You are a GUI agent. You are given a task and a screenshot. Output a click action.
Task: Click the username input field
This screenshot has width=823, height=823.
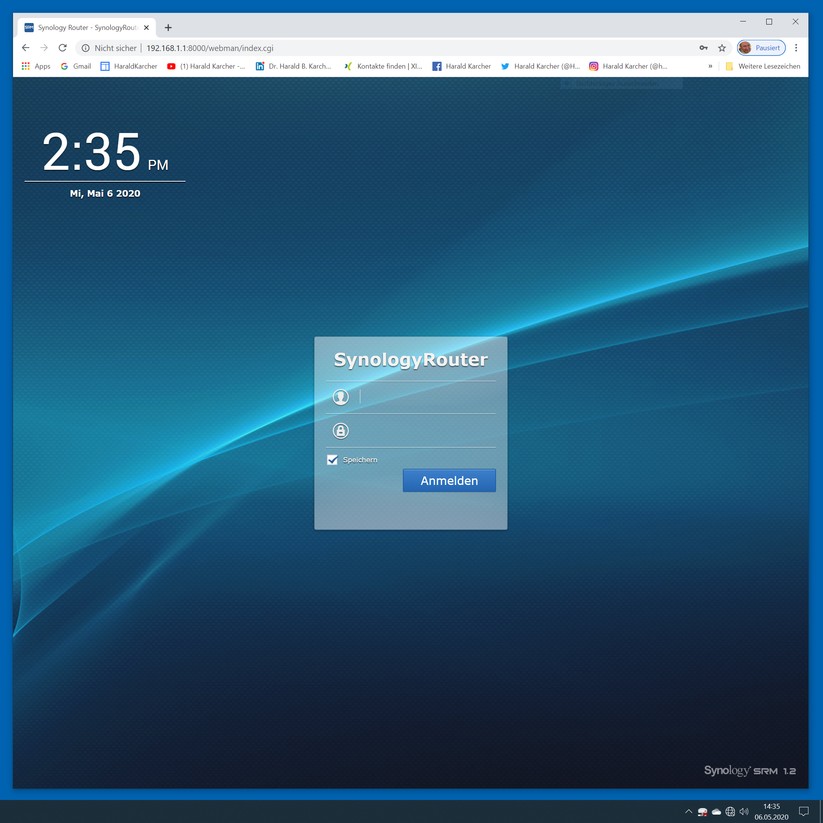point(425,397)
